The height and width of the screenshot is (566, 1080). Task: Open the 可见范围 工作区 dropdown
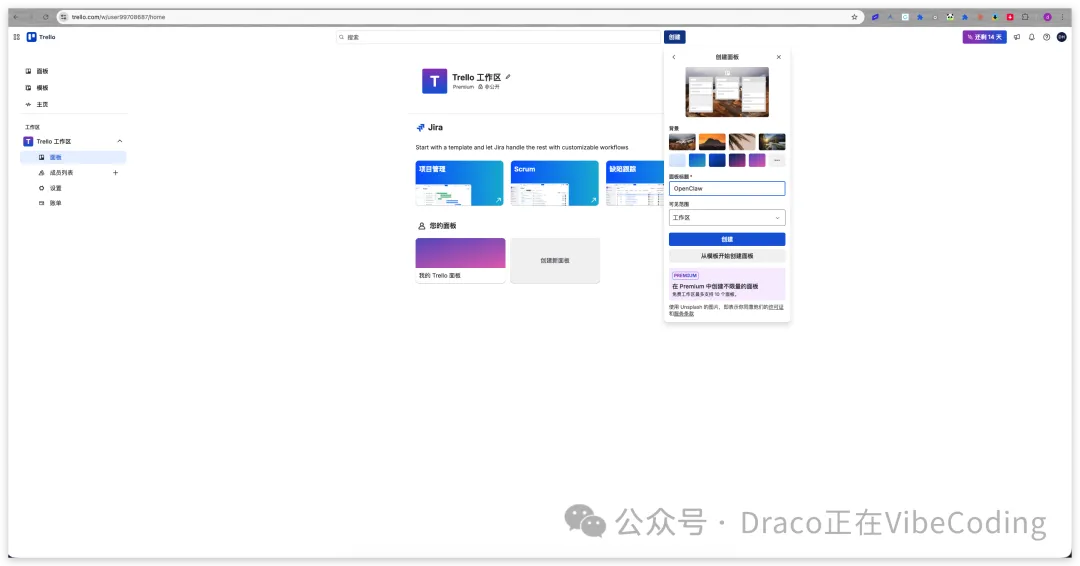coord(727,217)
